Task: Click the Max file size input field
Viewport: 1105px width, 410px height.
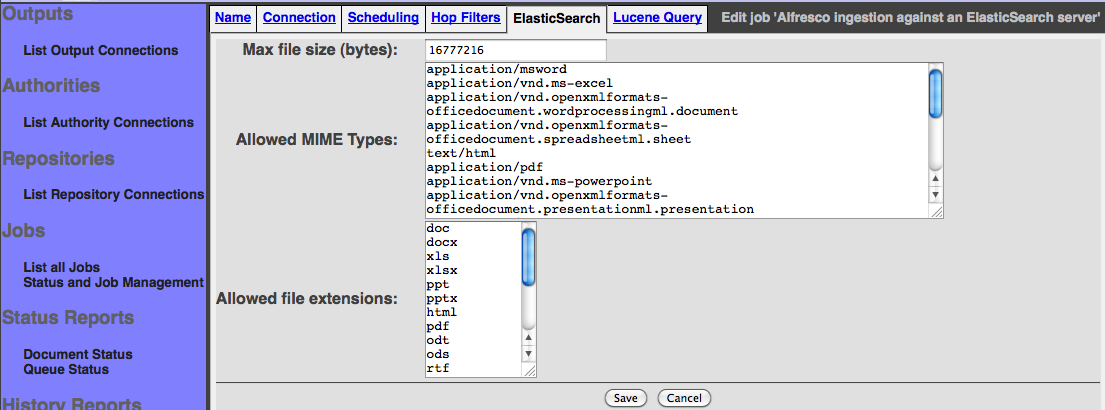Action: click(x=513, y=49)
